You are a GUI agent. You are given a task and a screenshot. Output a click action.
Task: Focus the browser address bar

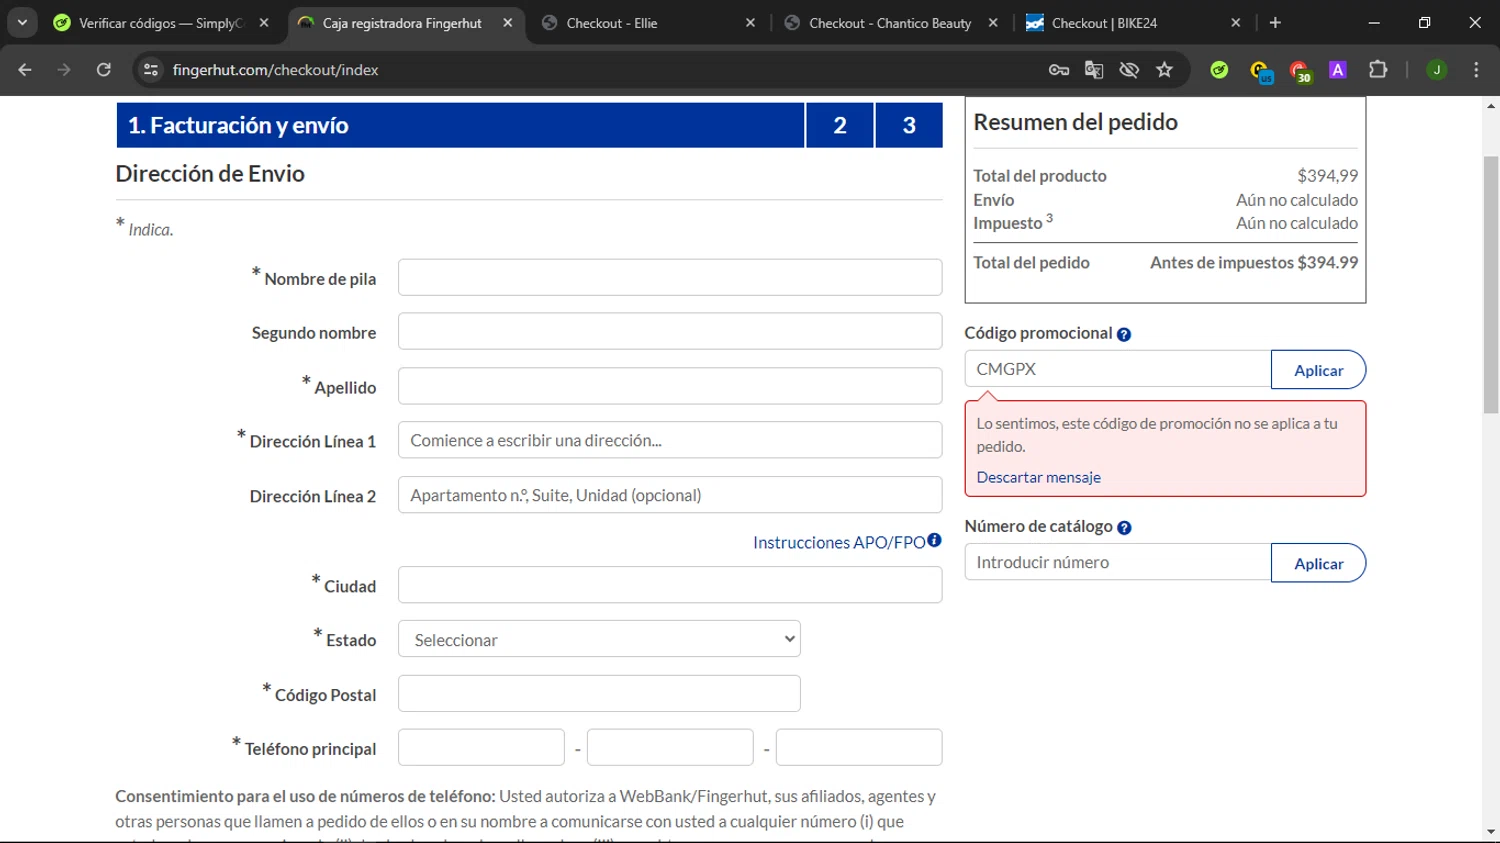600,70
